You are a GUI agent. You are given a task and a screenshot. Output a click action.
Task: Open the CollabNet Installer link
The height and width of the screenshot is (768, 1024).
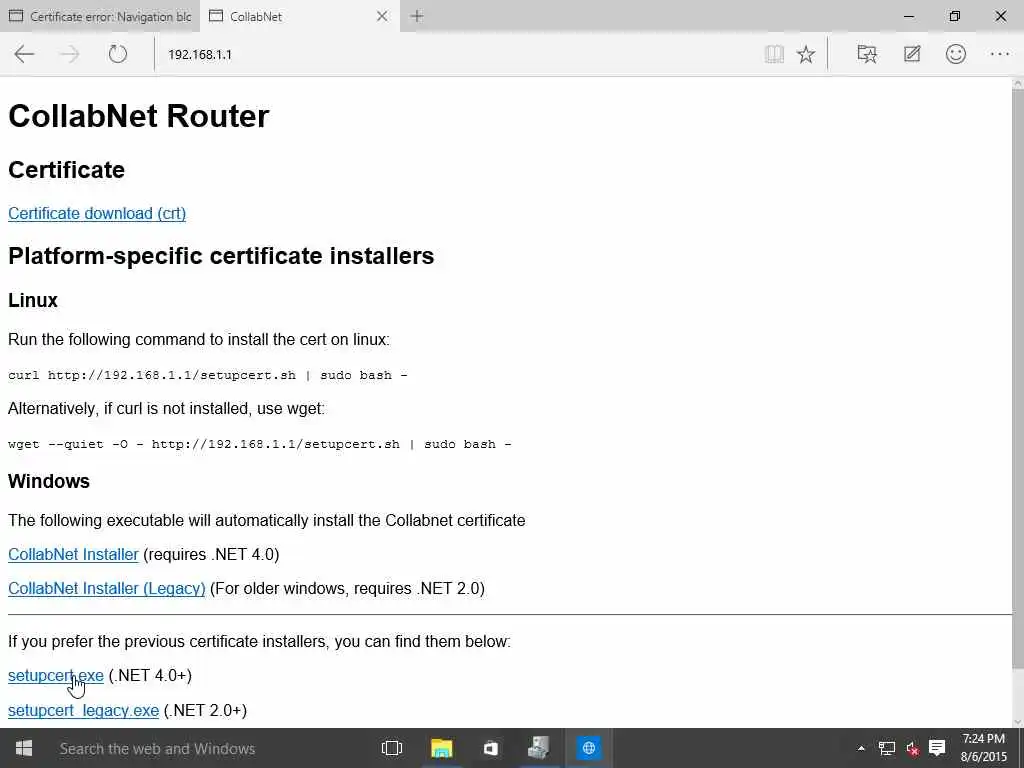[x=73, y=554]
